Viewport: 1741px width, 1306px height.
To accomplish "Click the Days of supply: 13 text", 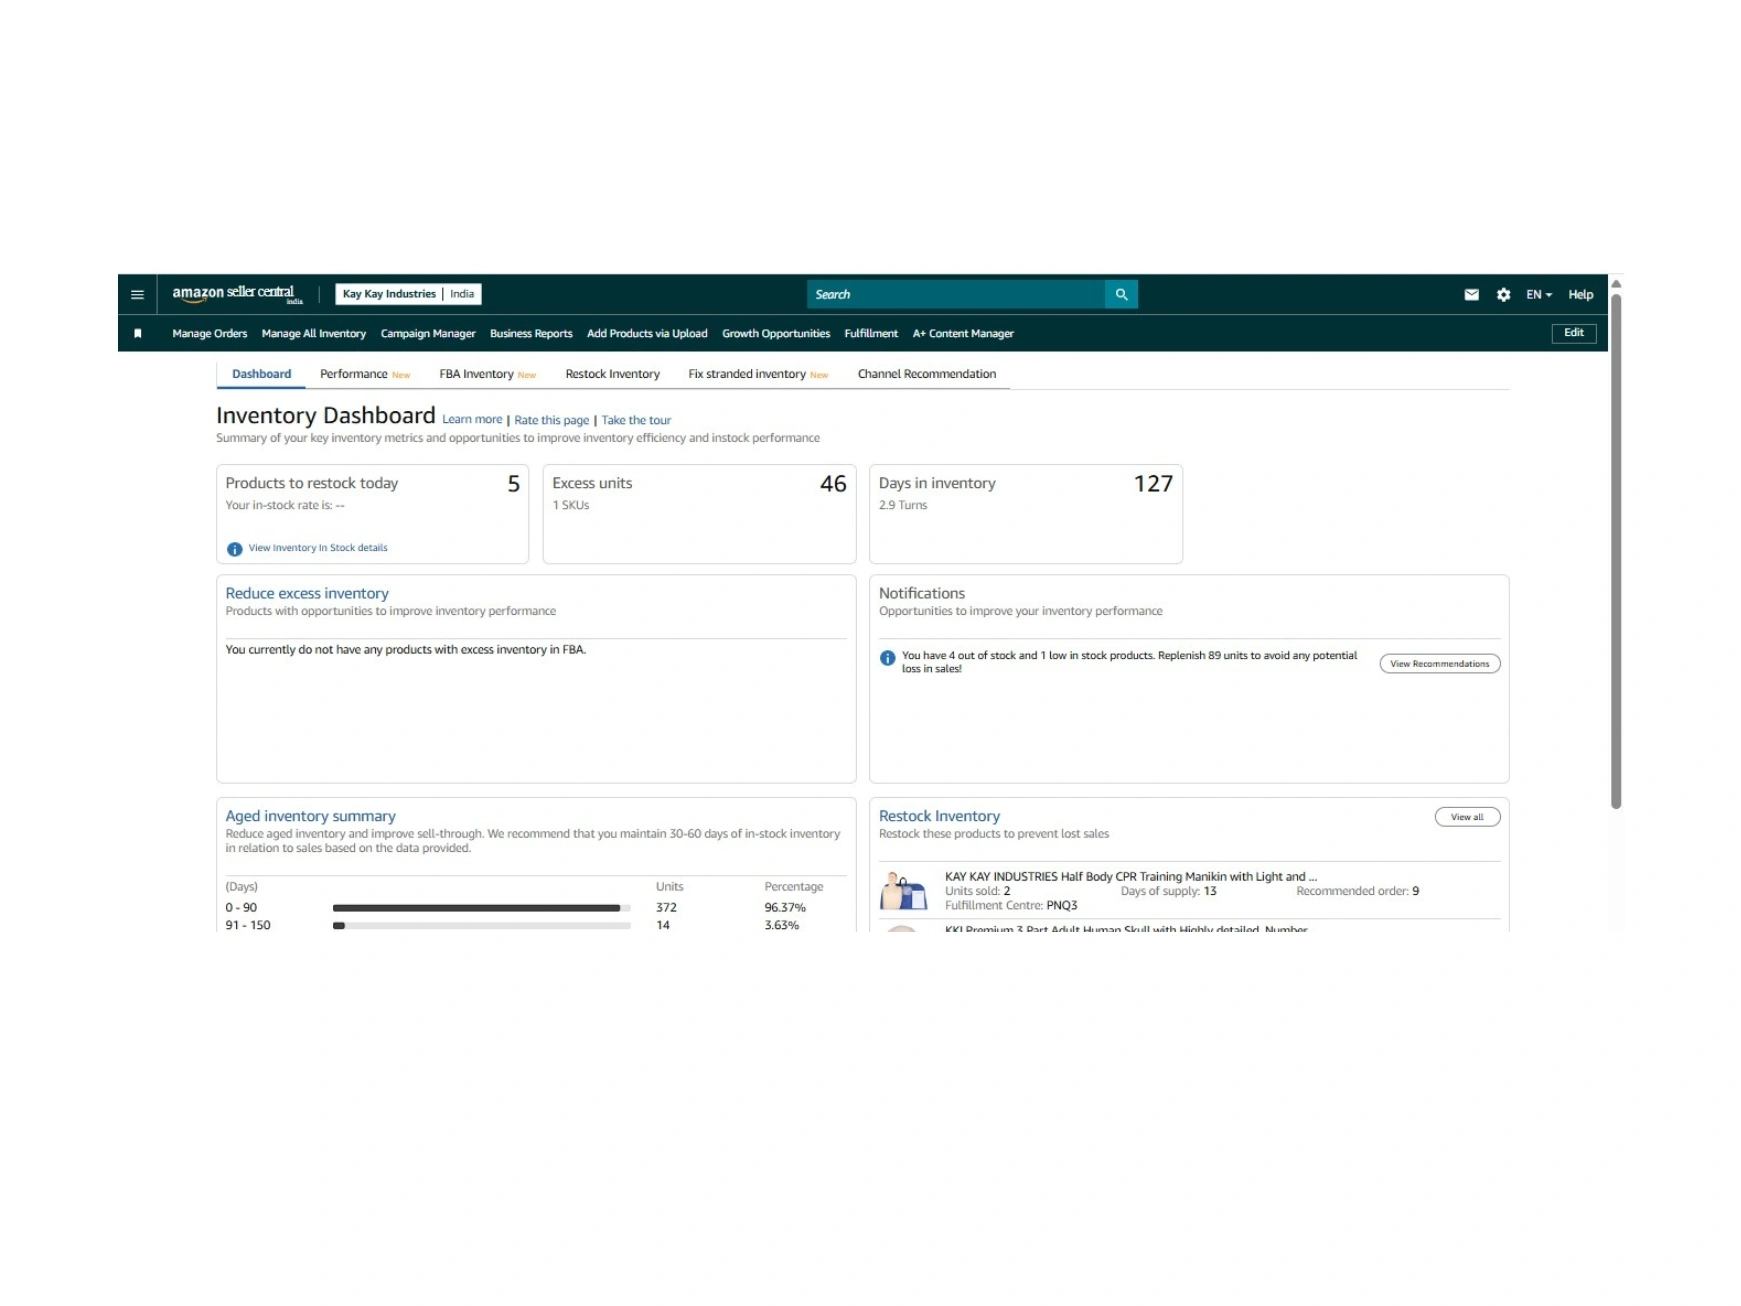I will click(x=1168, y=891).
